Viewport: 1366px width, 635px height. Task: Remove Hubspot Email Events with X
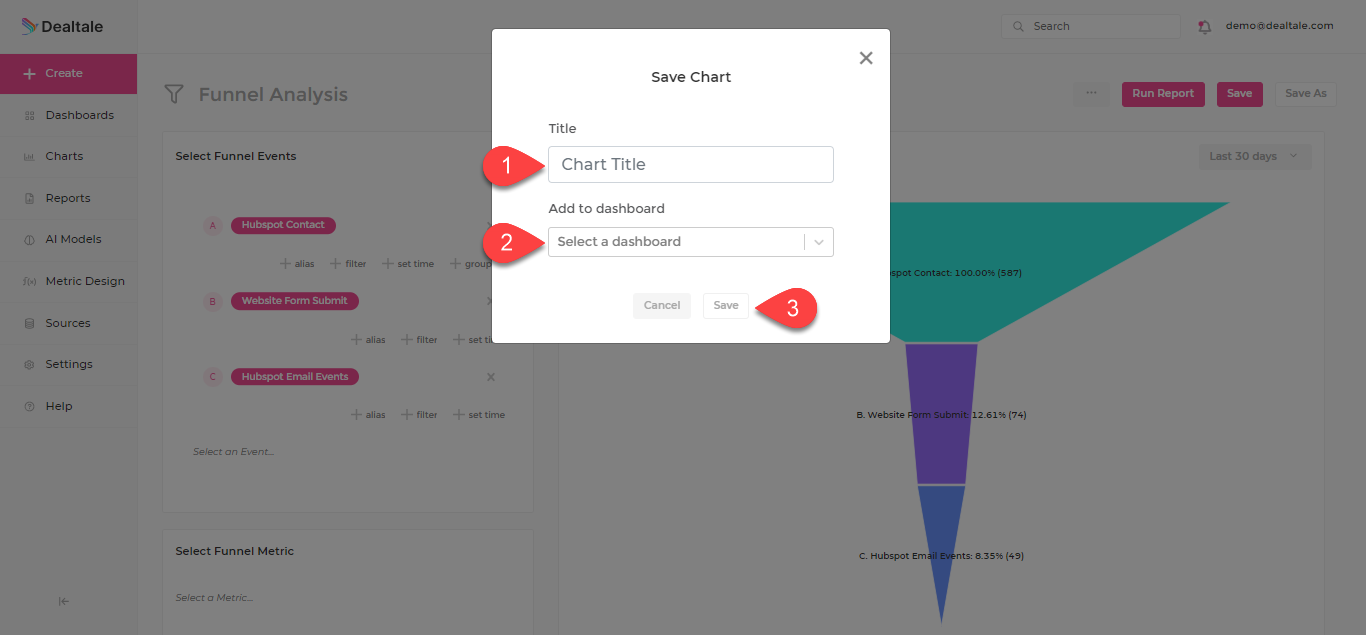pyautogui.click(x=491, y=377)
